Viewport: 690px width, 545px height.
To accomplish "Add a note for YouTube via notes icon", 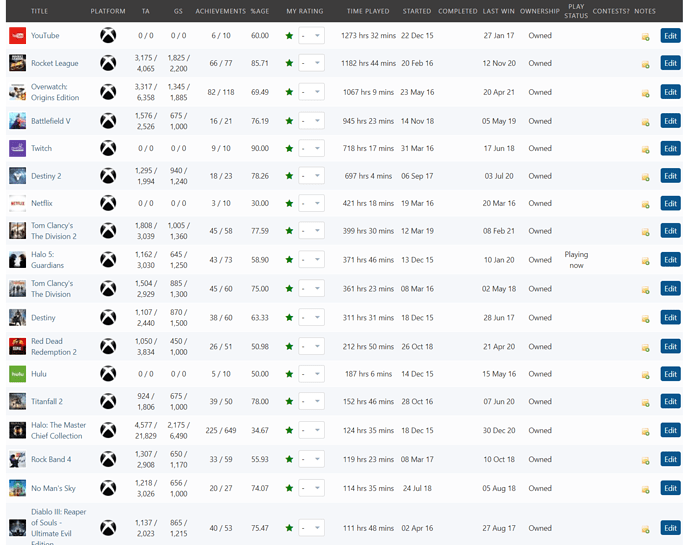I will click(646, 37).
